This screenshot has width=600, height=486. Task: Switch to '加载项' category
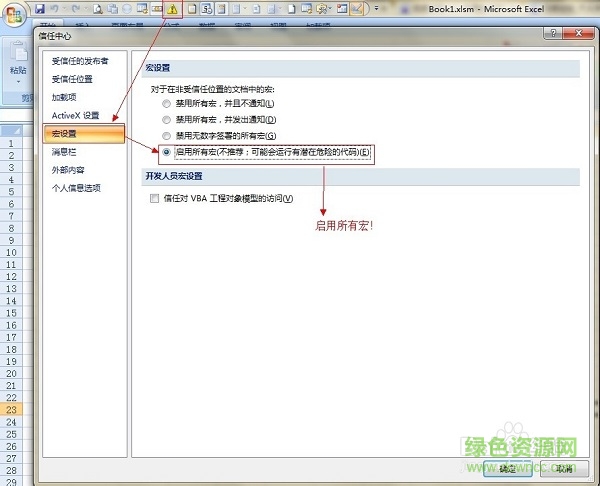tap(65, 97)
